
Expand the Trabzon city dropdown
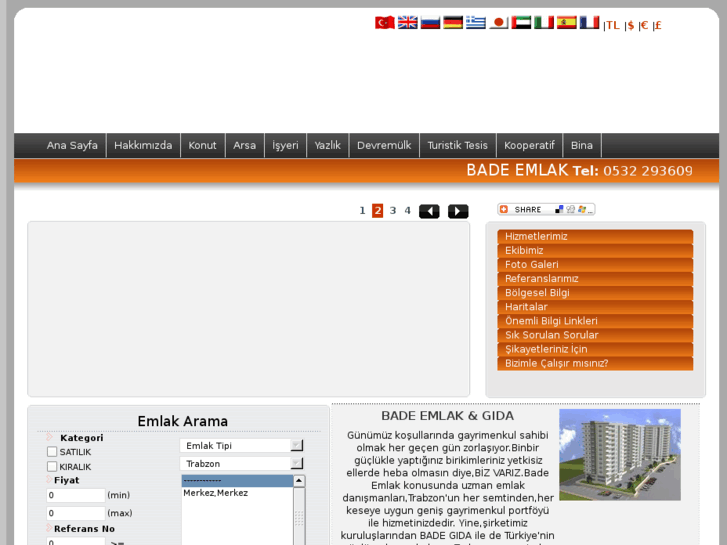(242, 464)
